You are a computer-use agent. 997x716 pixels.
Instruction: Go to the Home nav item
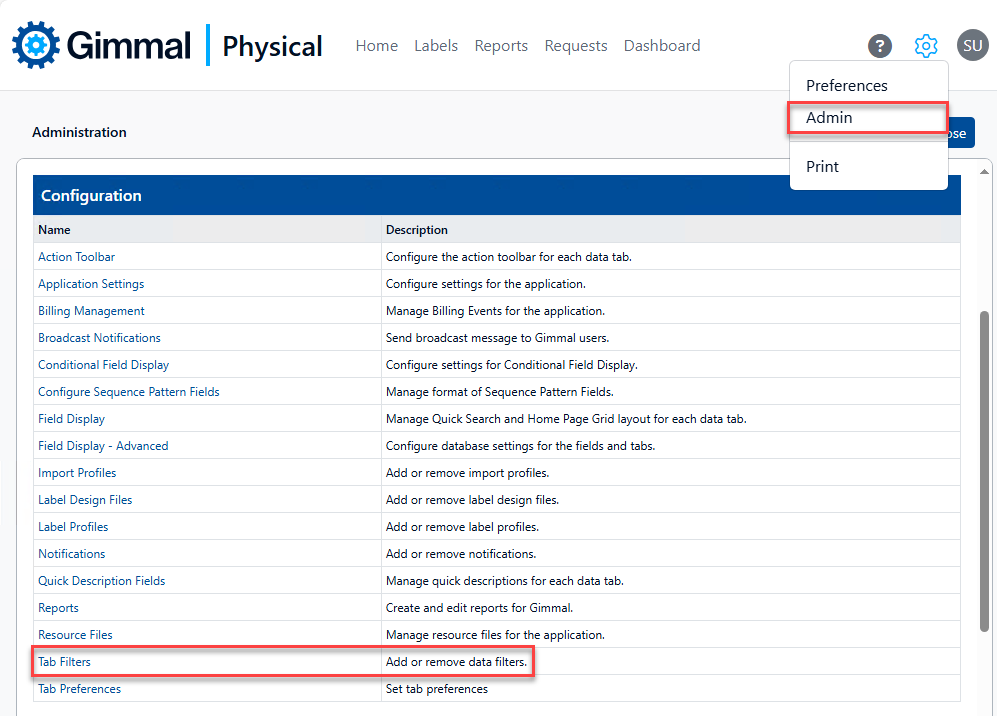coord(376,46)
